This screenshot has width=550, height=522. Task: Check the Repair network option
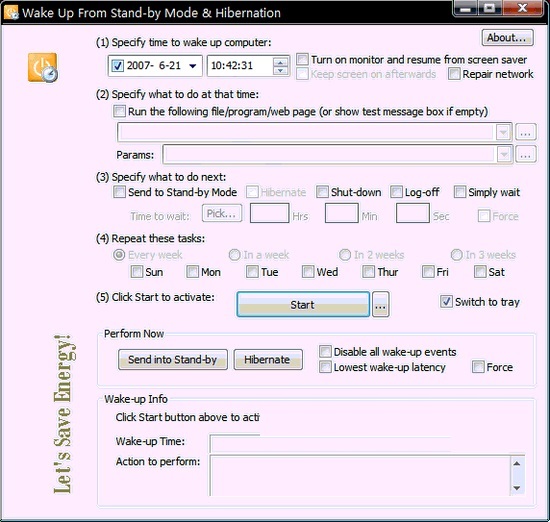[454, 74]
